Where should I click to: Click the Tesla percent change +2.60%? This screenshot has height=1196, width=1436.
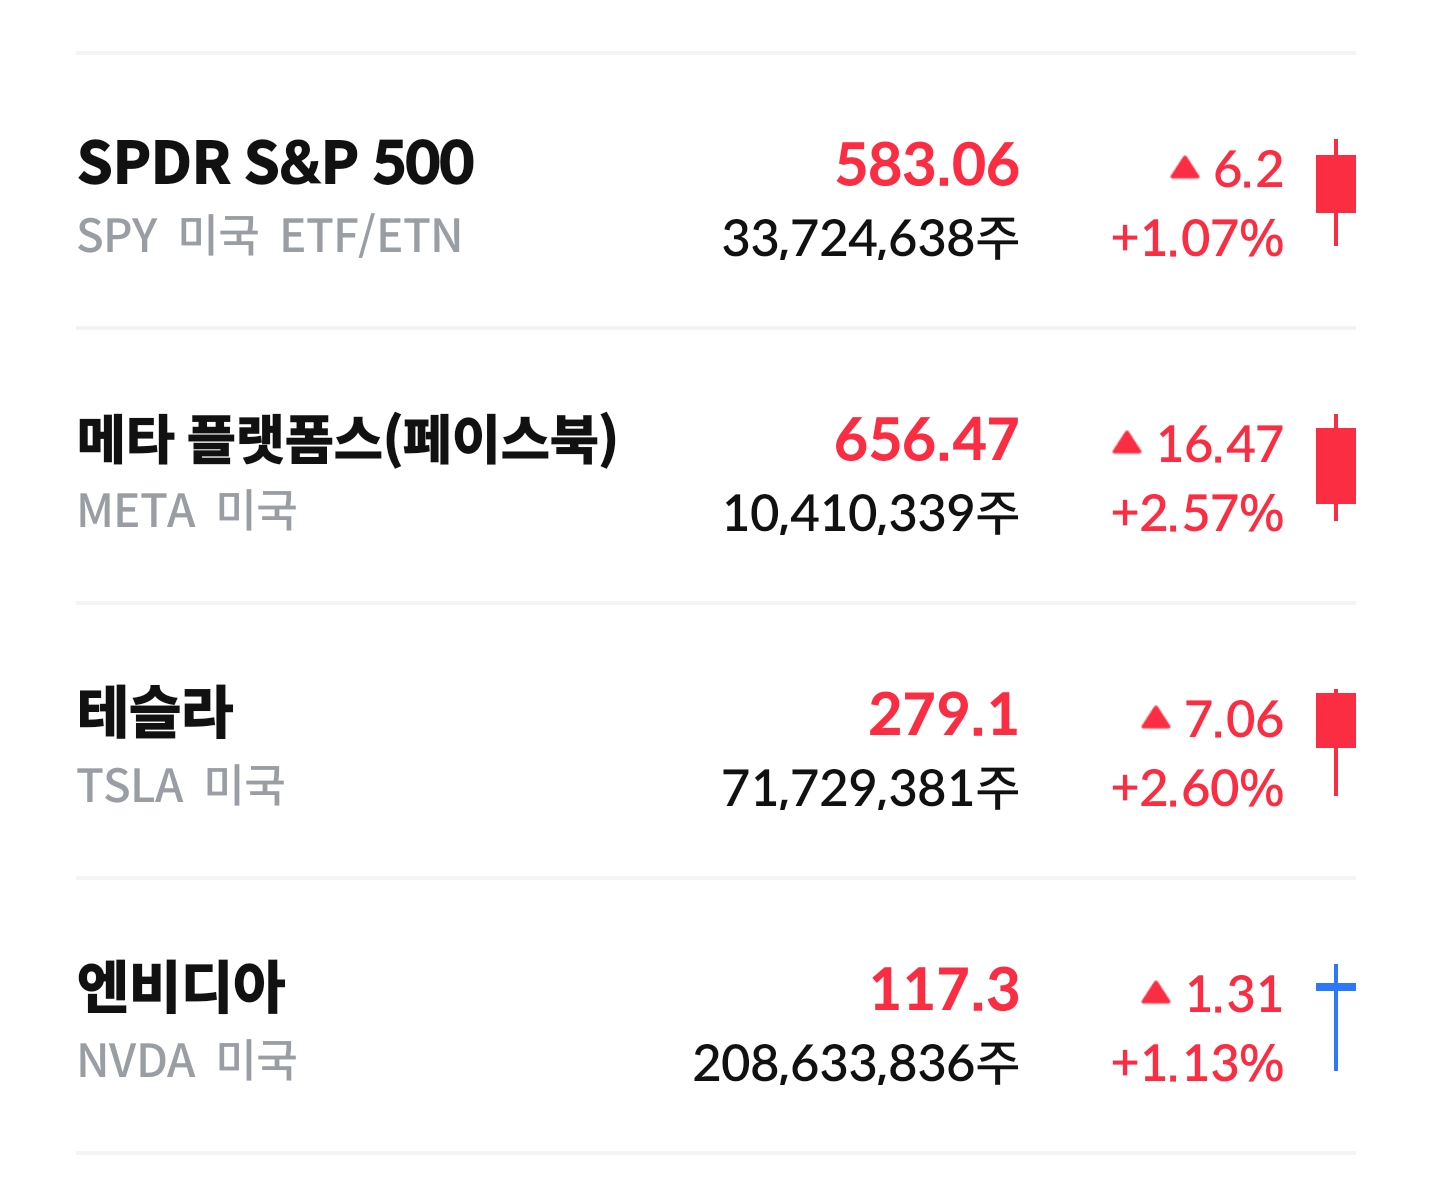(1197, 789)
